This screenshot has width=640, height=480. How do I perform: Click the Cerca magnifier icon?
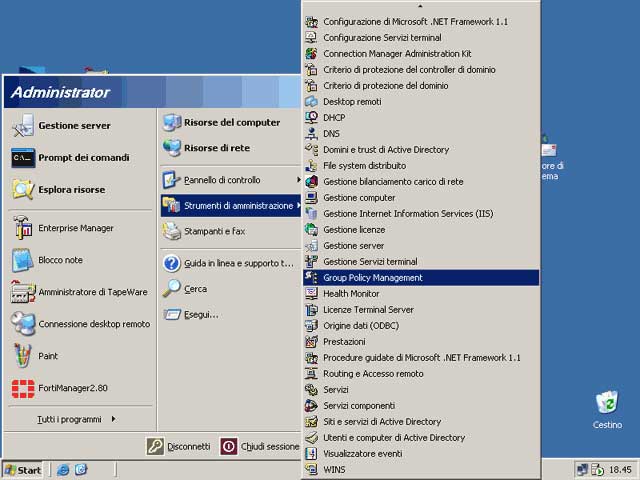pyautogui.click(x=172, y=289)
